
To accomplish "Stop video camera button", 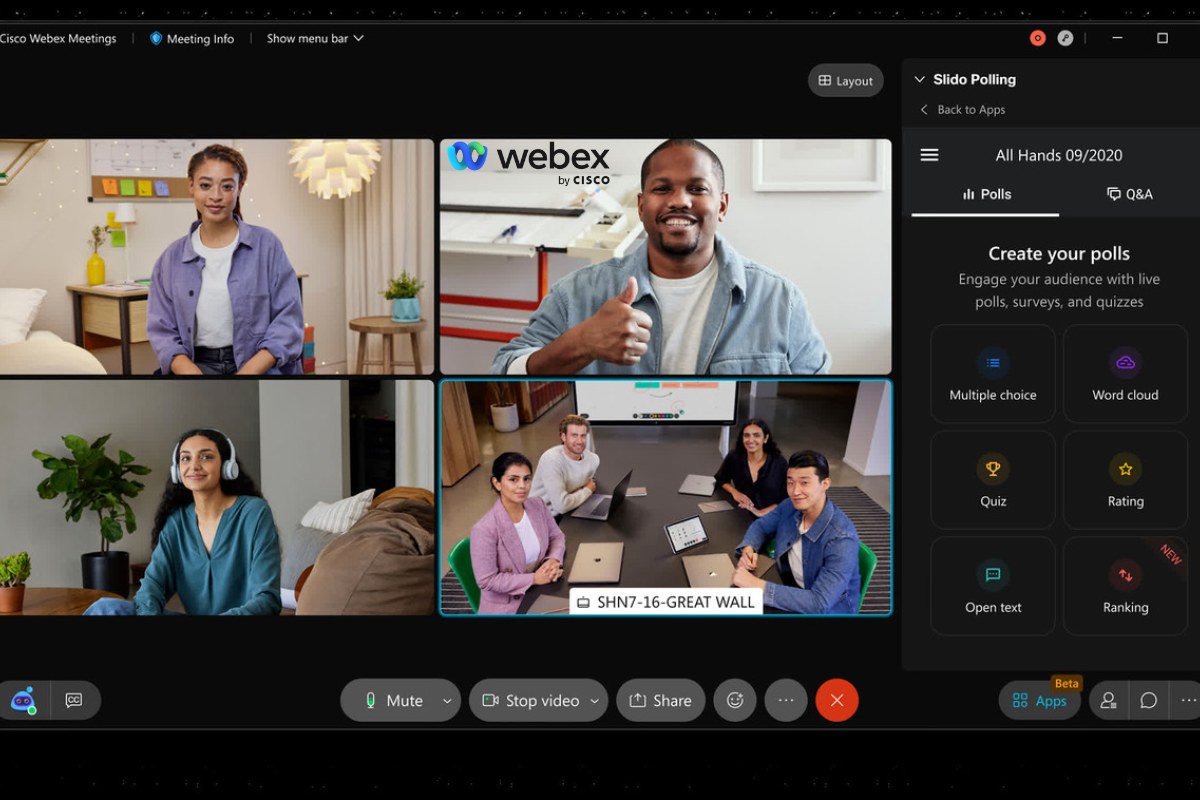I will pyautogui.click(x=530, y=701).
